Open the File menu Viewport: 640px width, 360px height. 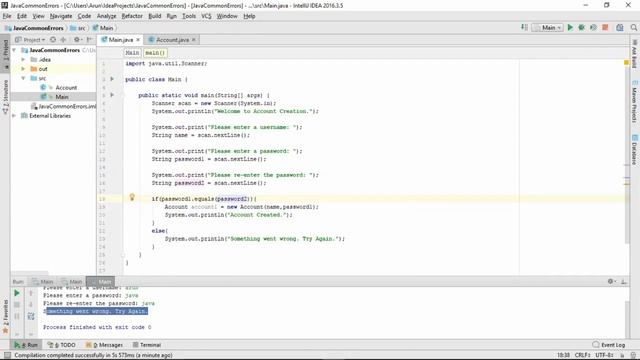[7, 16]
